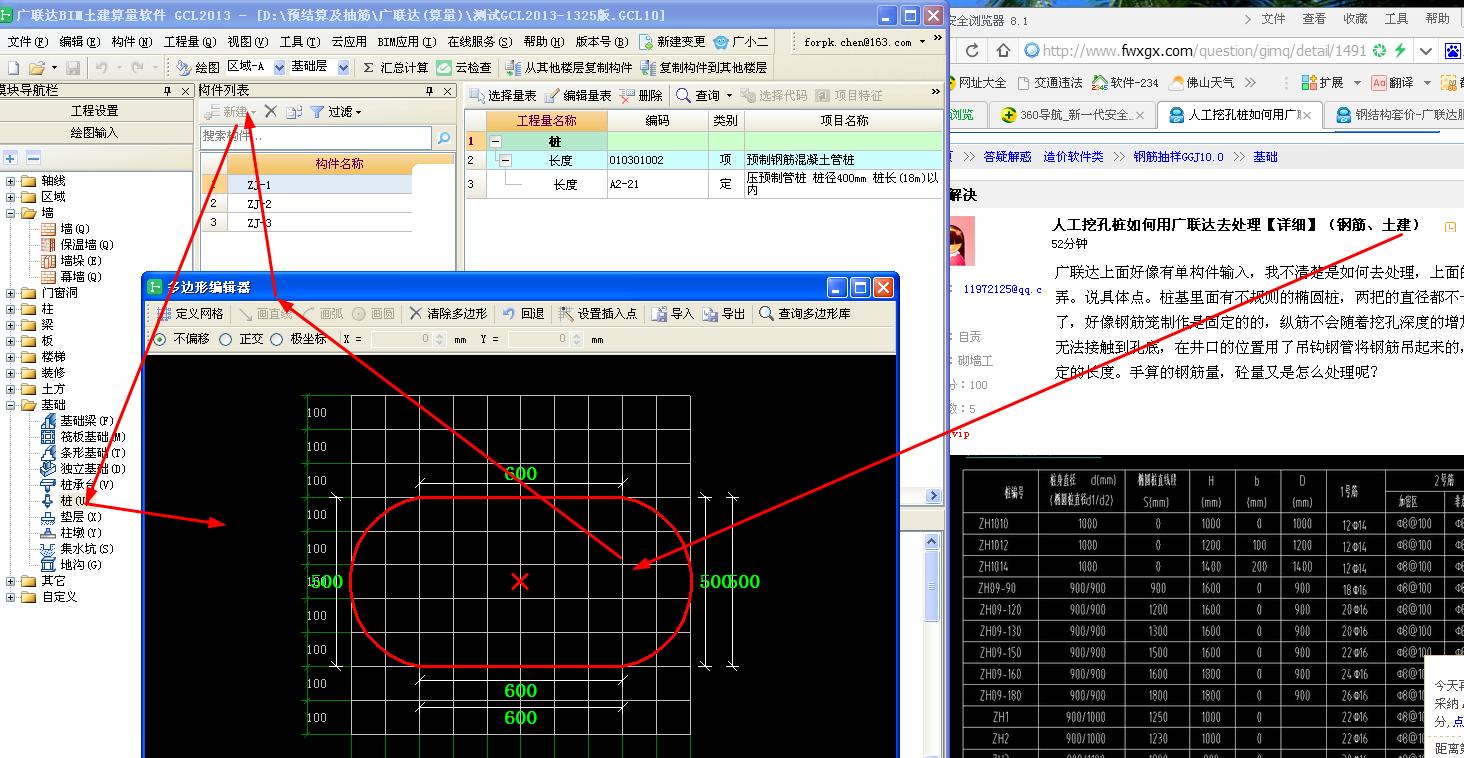The height and width of the screenshot is (758, 1464).
Task: Click 答疑解惑 breadcrumb link
Action: [x=1007, y=157]
